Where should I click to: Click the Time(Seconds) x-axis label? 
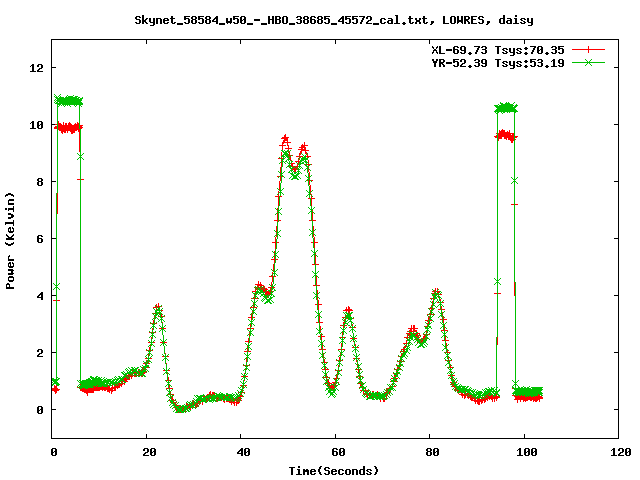click(334, 471)
